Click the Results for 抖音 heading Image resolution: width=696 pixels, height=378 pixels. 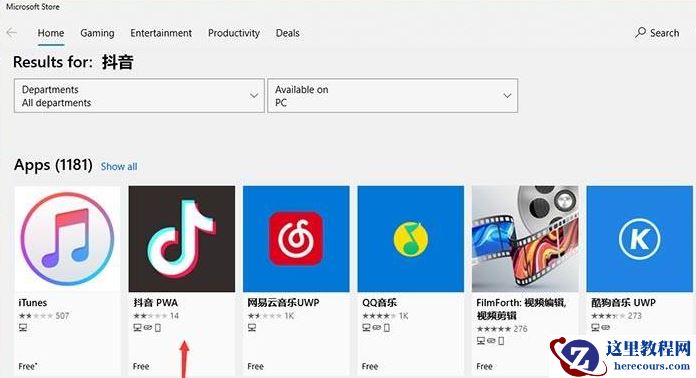tap(73, 62)
